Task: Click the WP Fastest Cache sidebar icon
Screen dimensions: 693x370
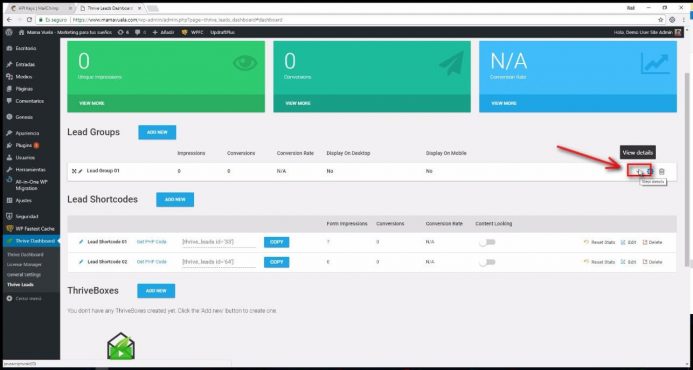Action: click(x=9, y=229)
